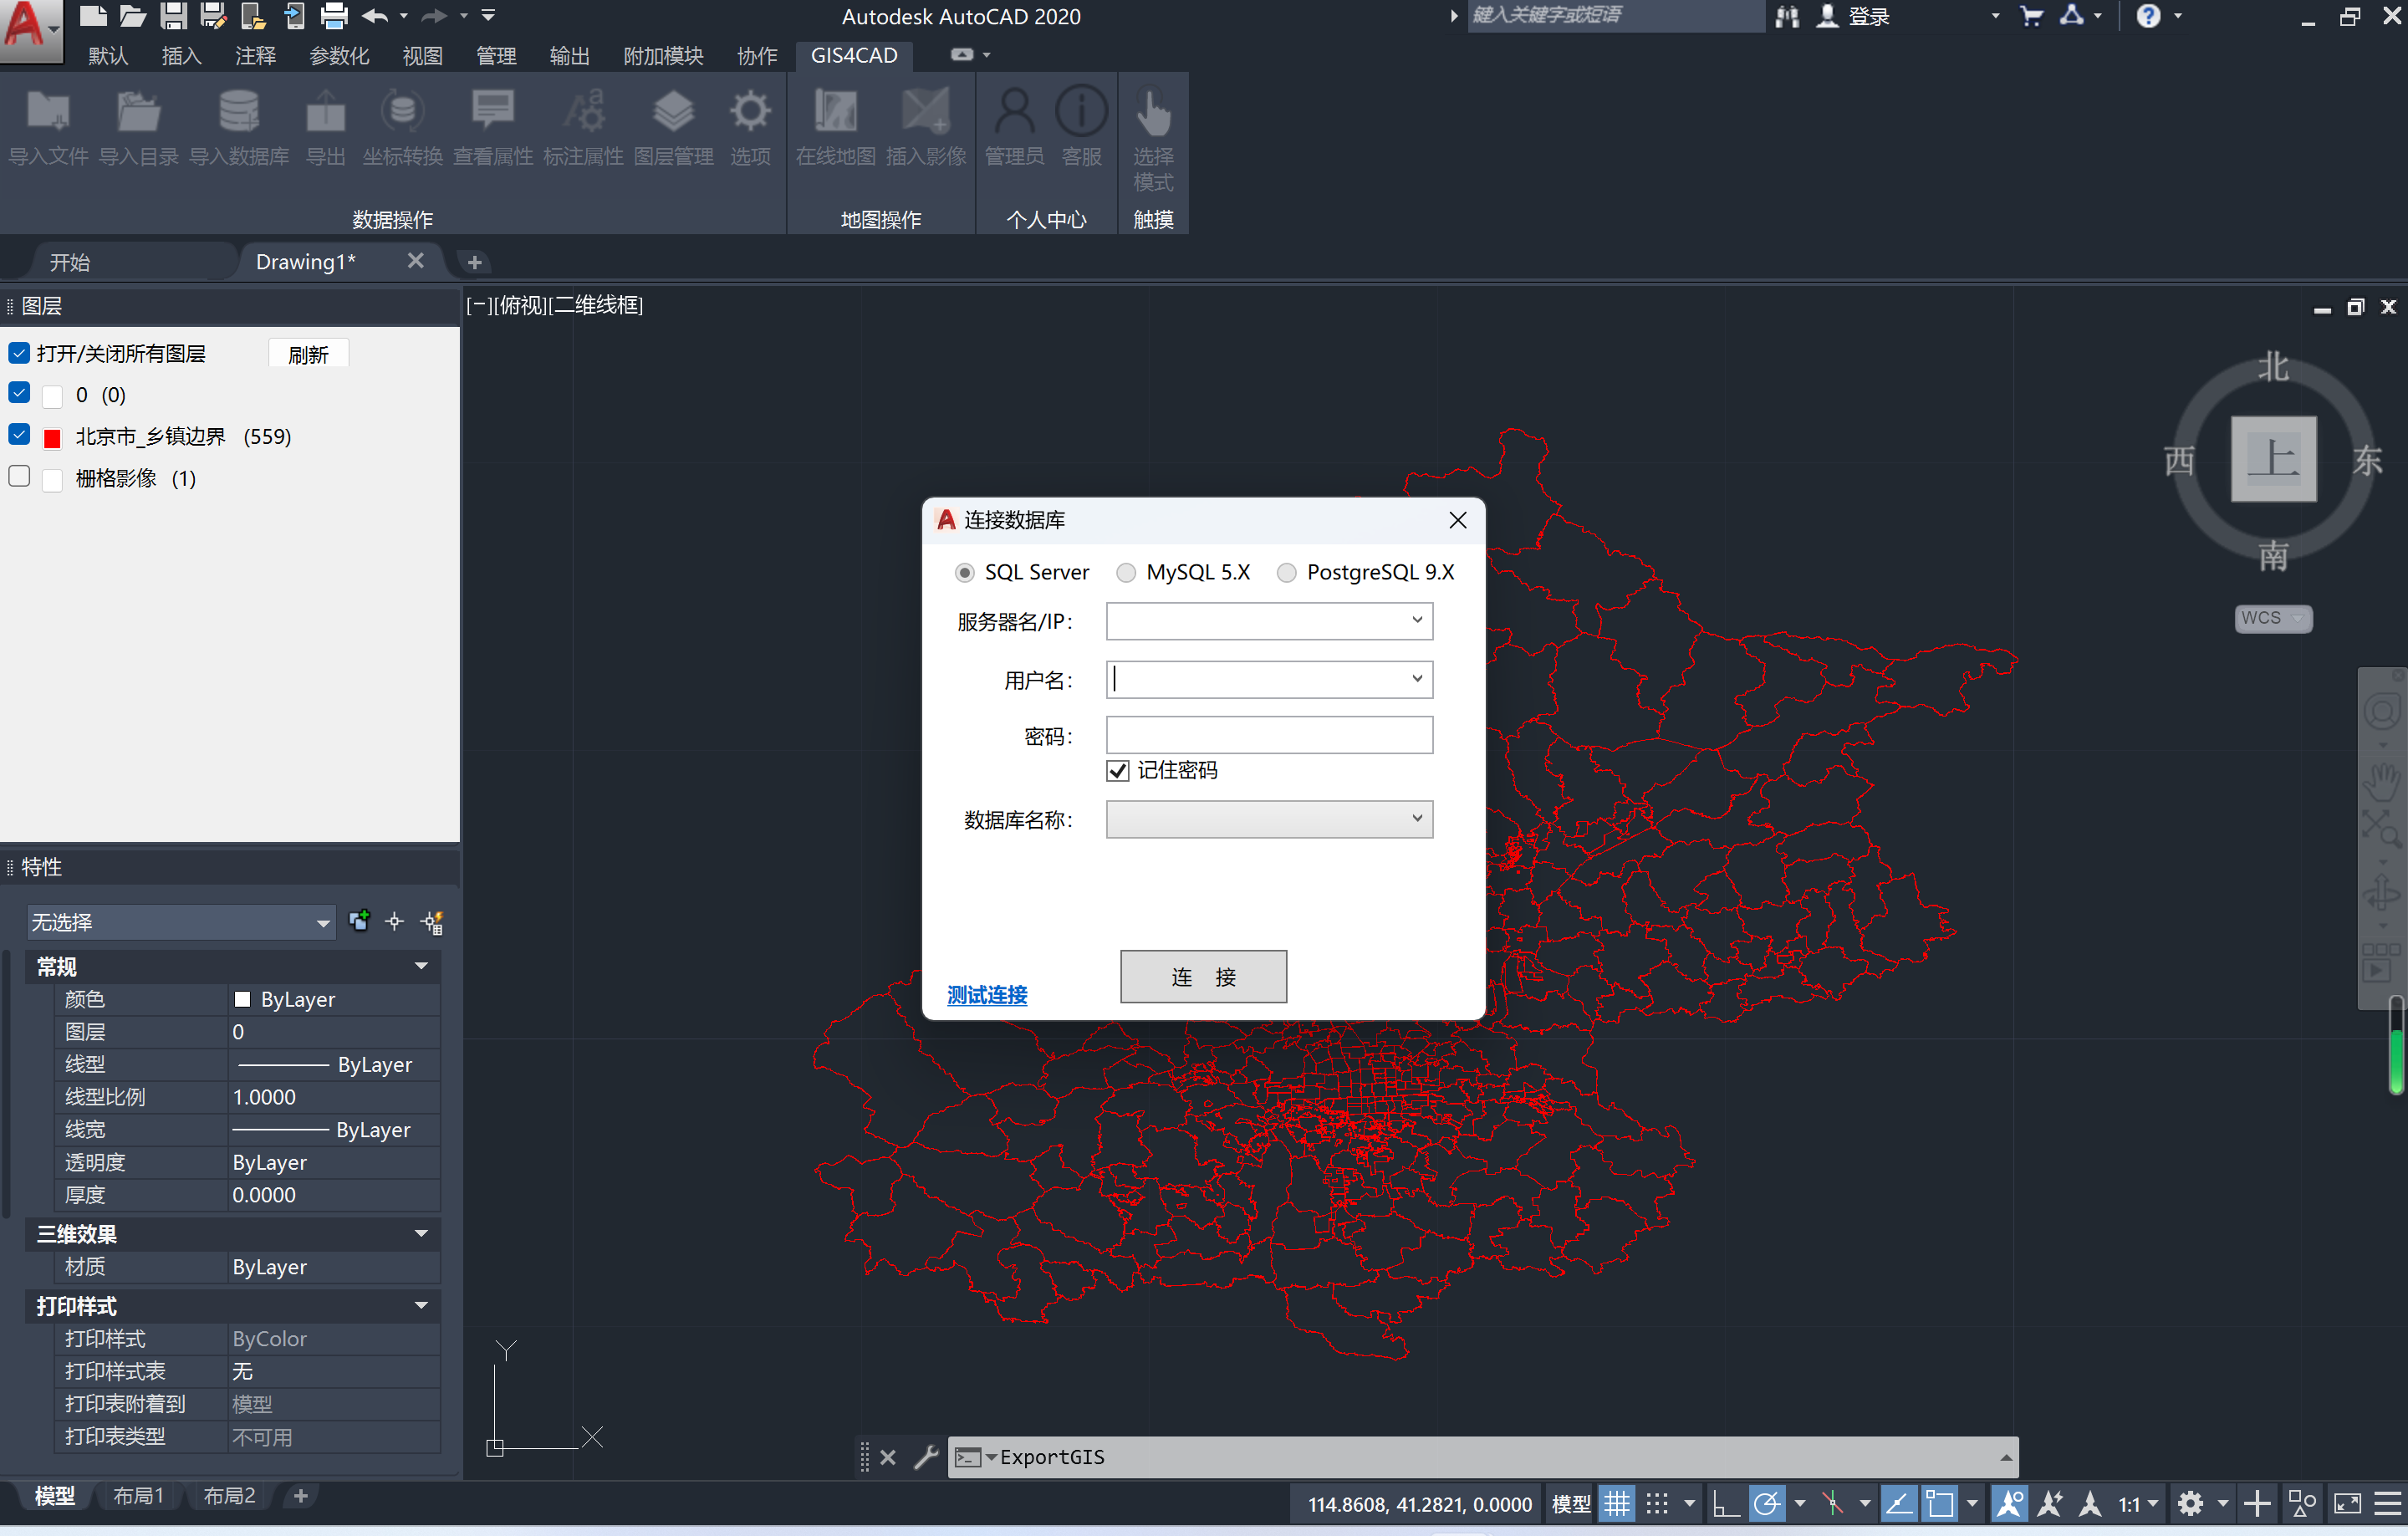Open the 导入数据库 import database tool
The image size is (2408, 1536).
coord(238,125)
